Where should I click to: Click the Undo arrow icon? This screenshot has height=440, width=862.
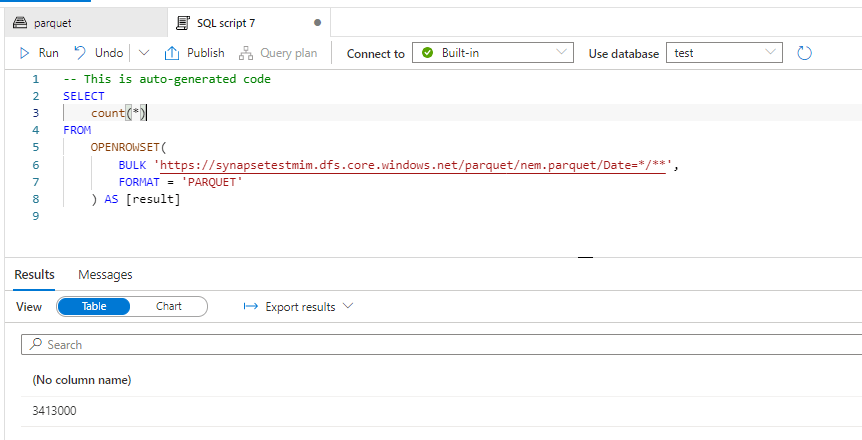pos(80,53)
